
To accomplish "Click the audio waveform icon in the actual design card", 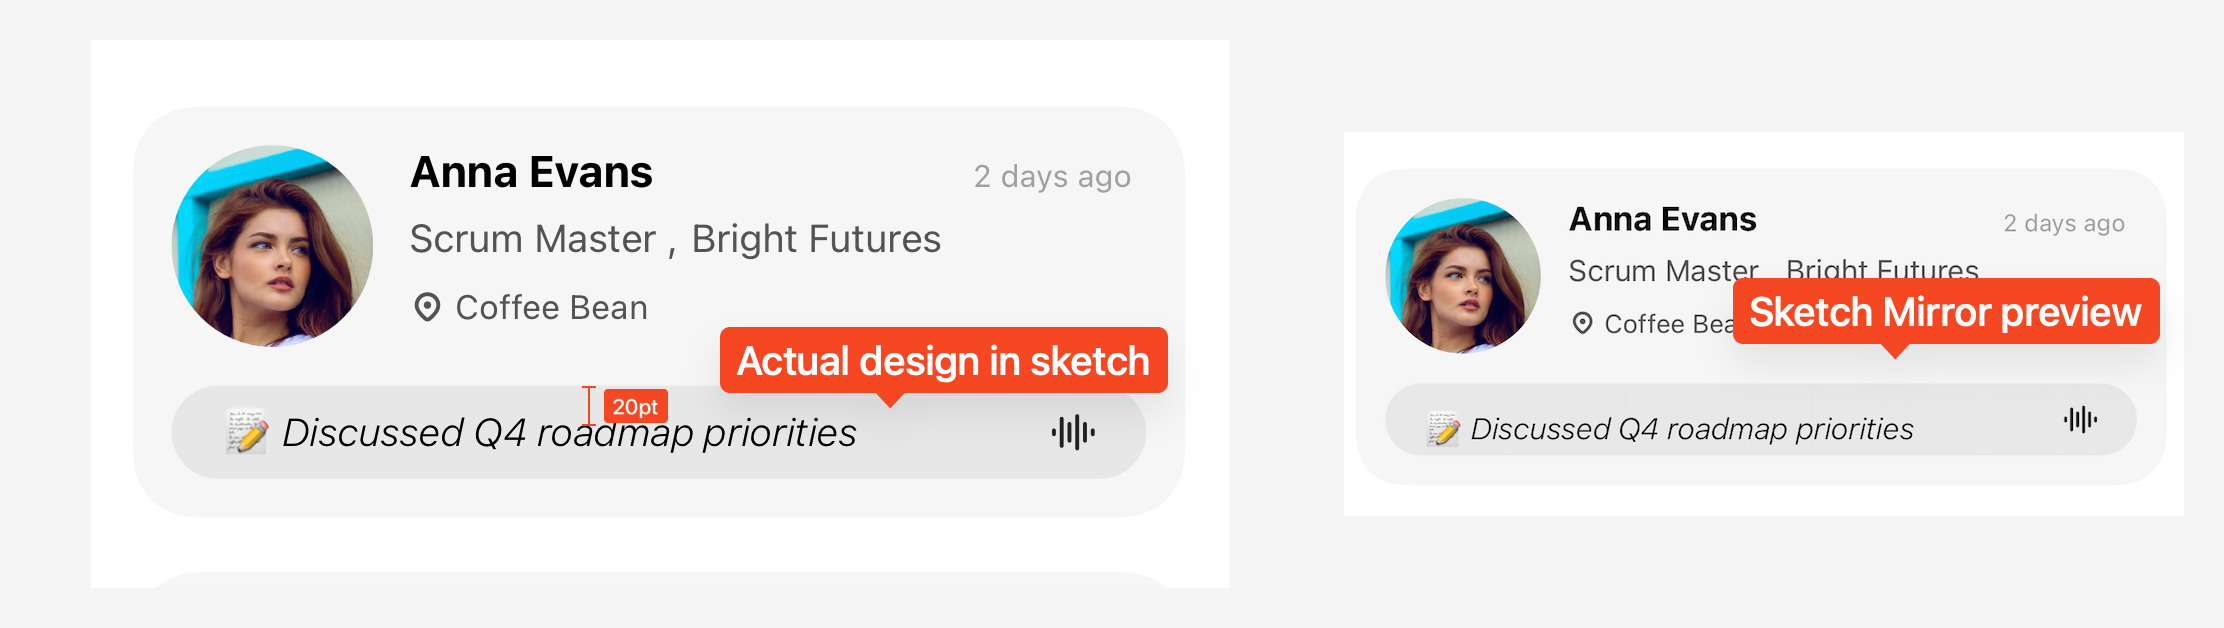I will point(1073,433).
